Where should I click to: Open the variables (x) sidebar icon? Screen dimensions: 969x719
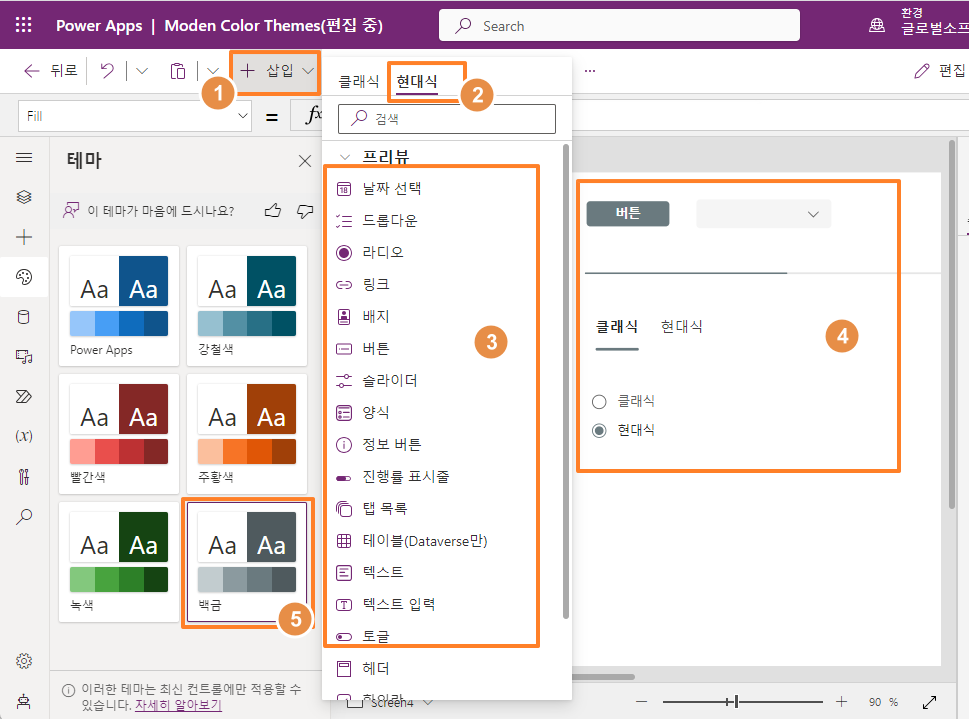point(24,436)
